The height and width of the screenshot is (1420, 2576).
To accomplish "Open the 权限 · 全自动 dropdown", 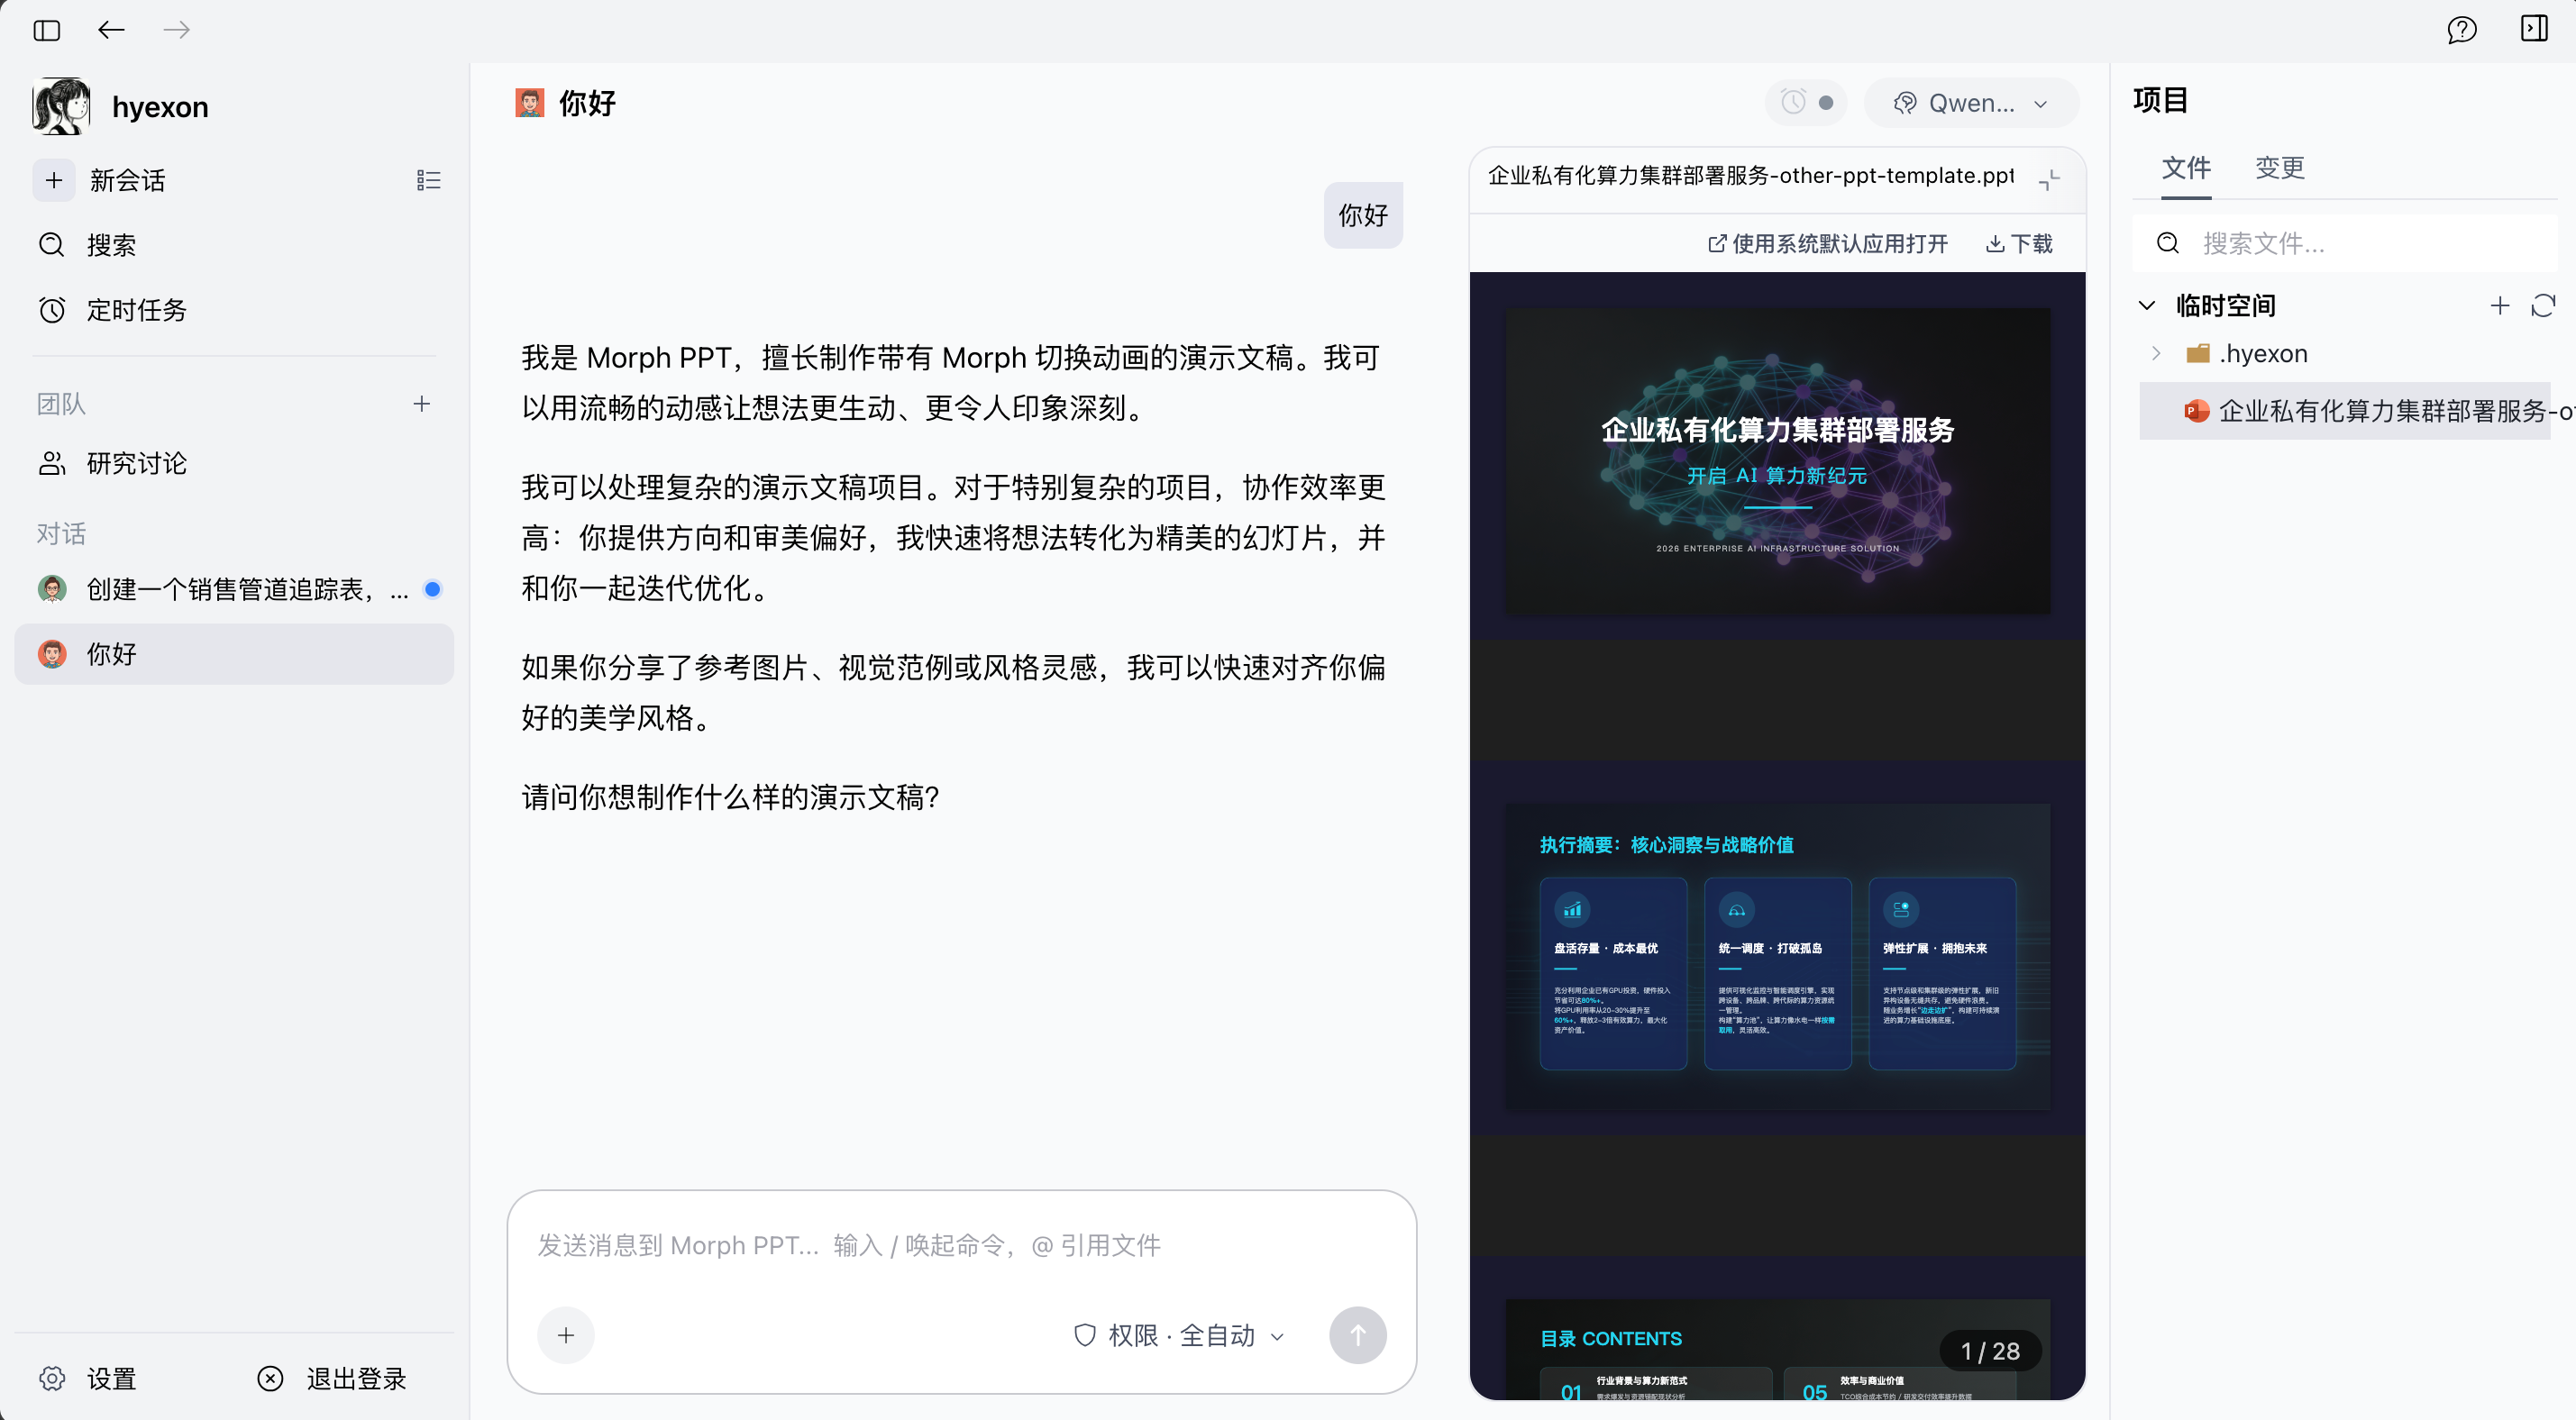I will point(1179,1335).
